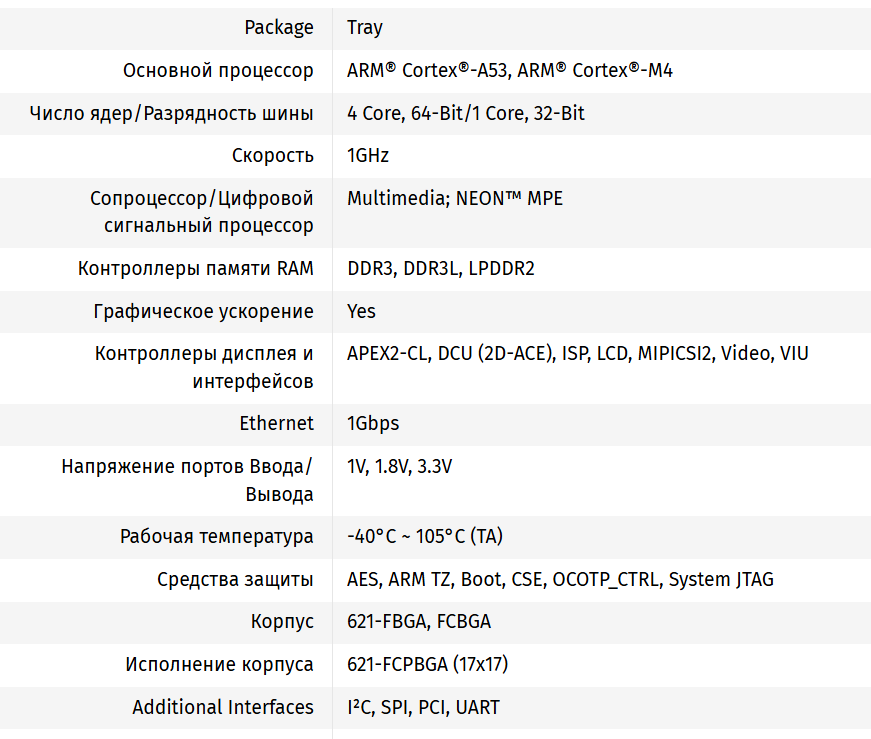The image size is (871, 739).
Task: Click the Контроллеры памяти RAM label
Action: tap(196, 269)
